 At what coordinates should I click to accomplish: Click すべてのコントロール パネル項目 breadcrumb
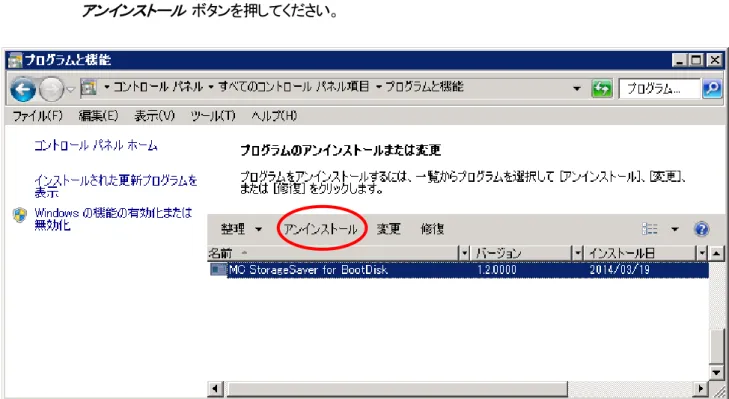coord(293,86)
